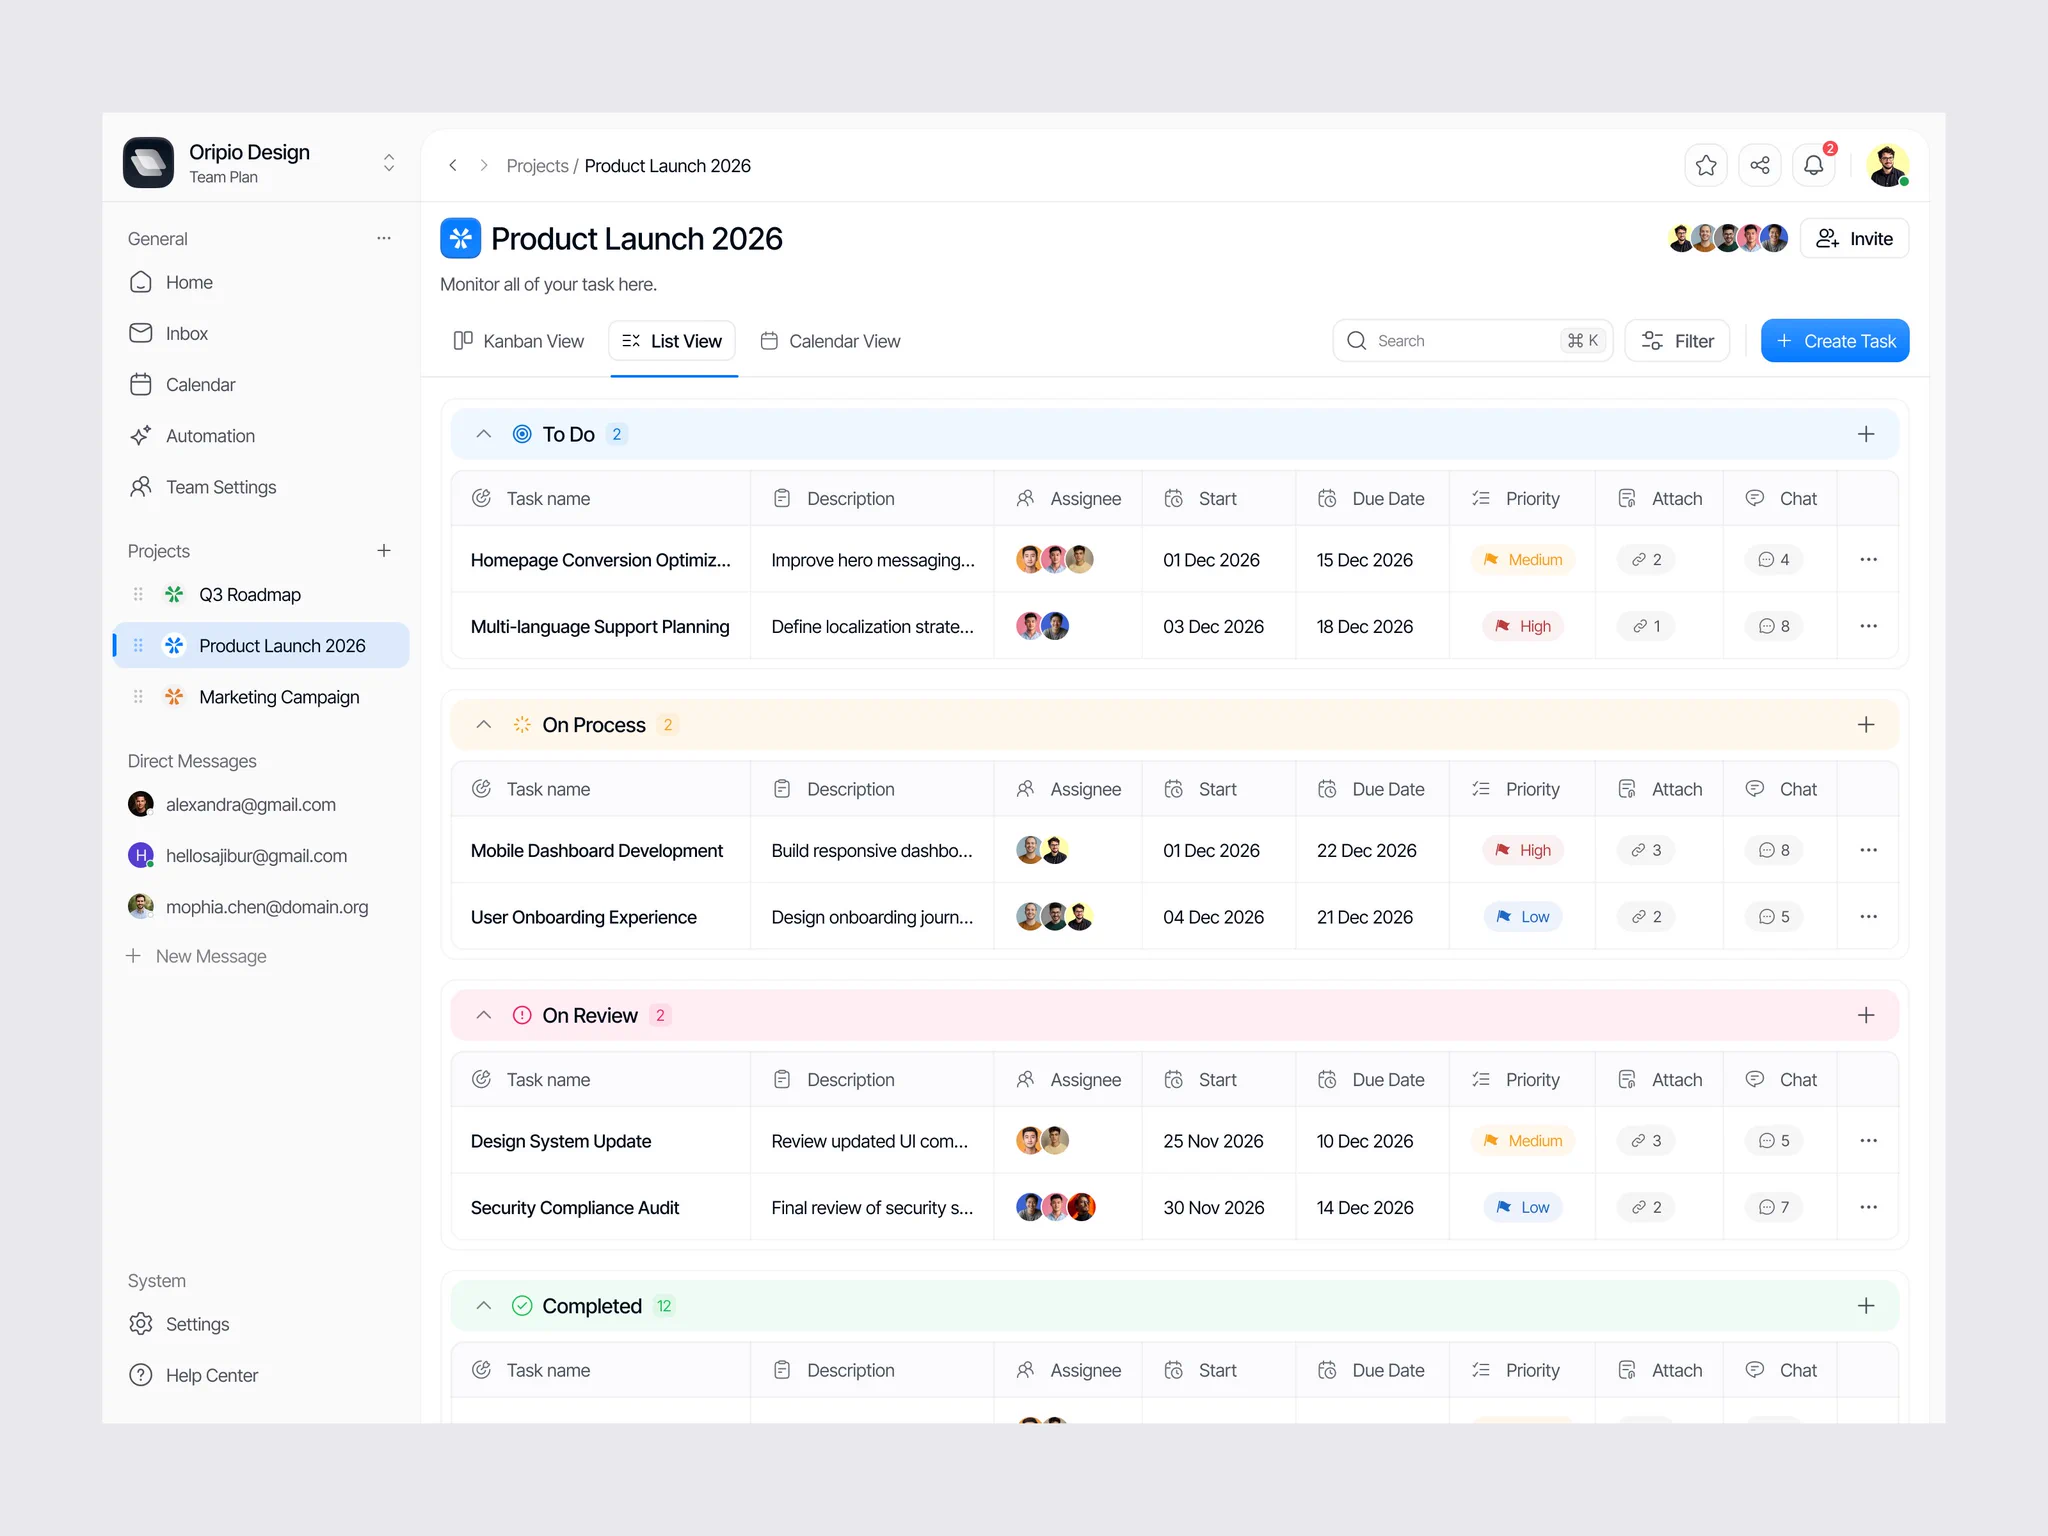Click the Create Task button
The height and width of the screenshot is (1536, 2048).
pos(1834,341)
